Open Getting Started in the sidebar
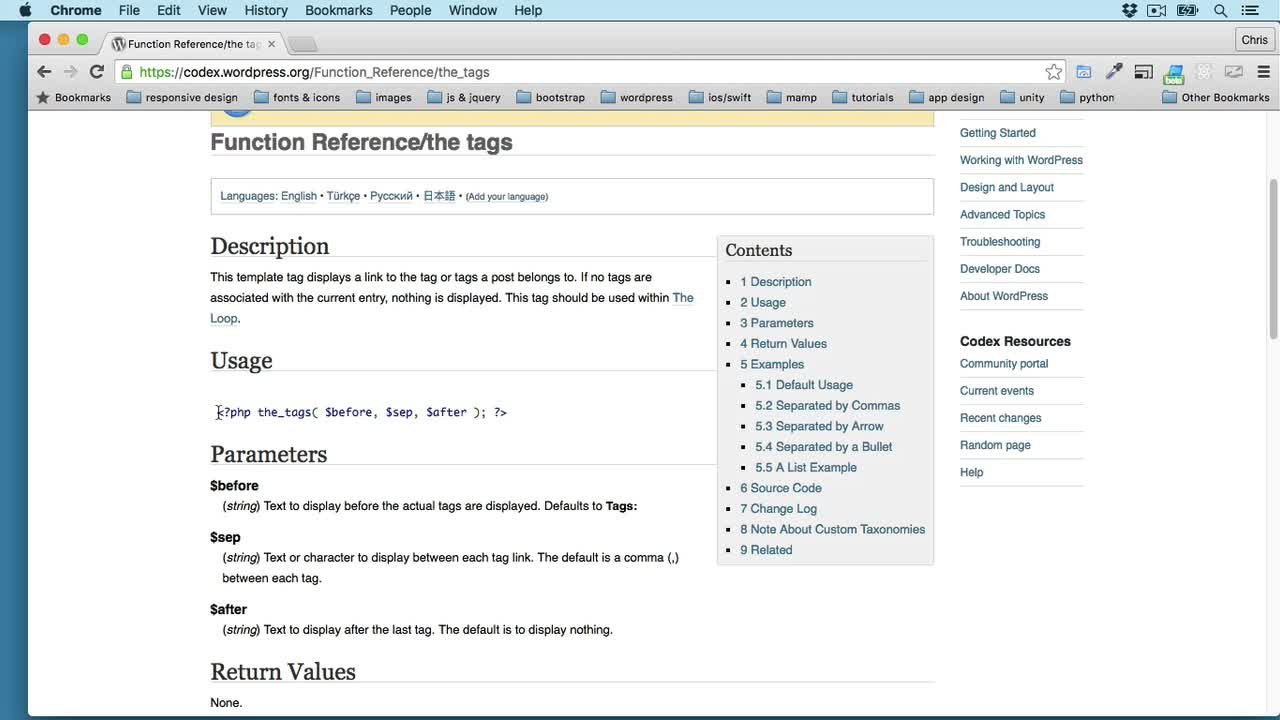Screen dimensions: 1280x720 [998, 133]
